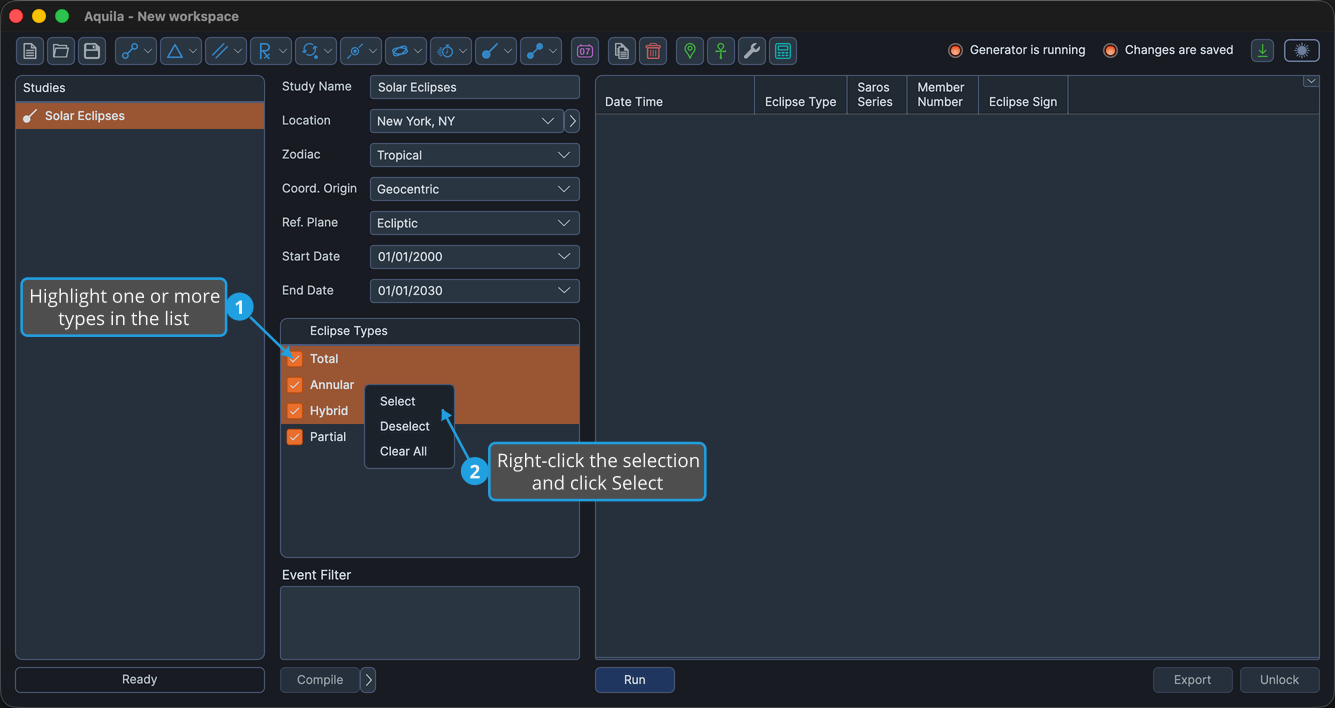Click the Eclipse Type column header
1335x708 pixels.
[x=800, y=95]
